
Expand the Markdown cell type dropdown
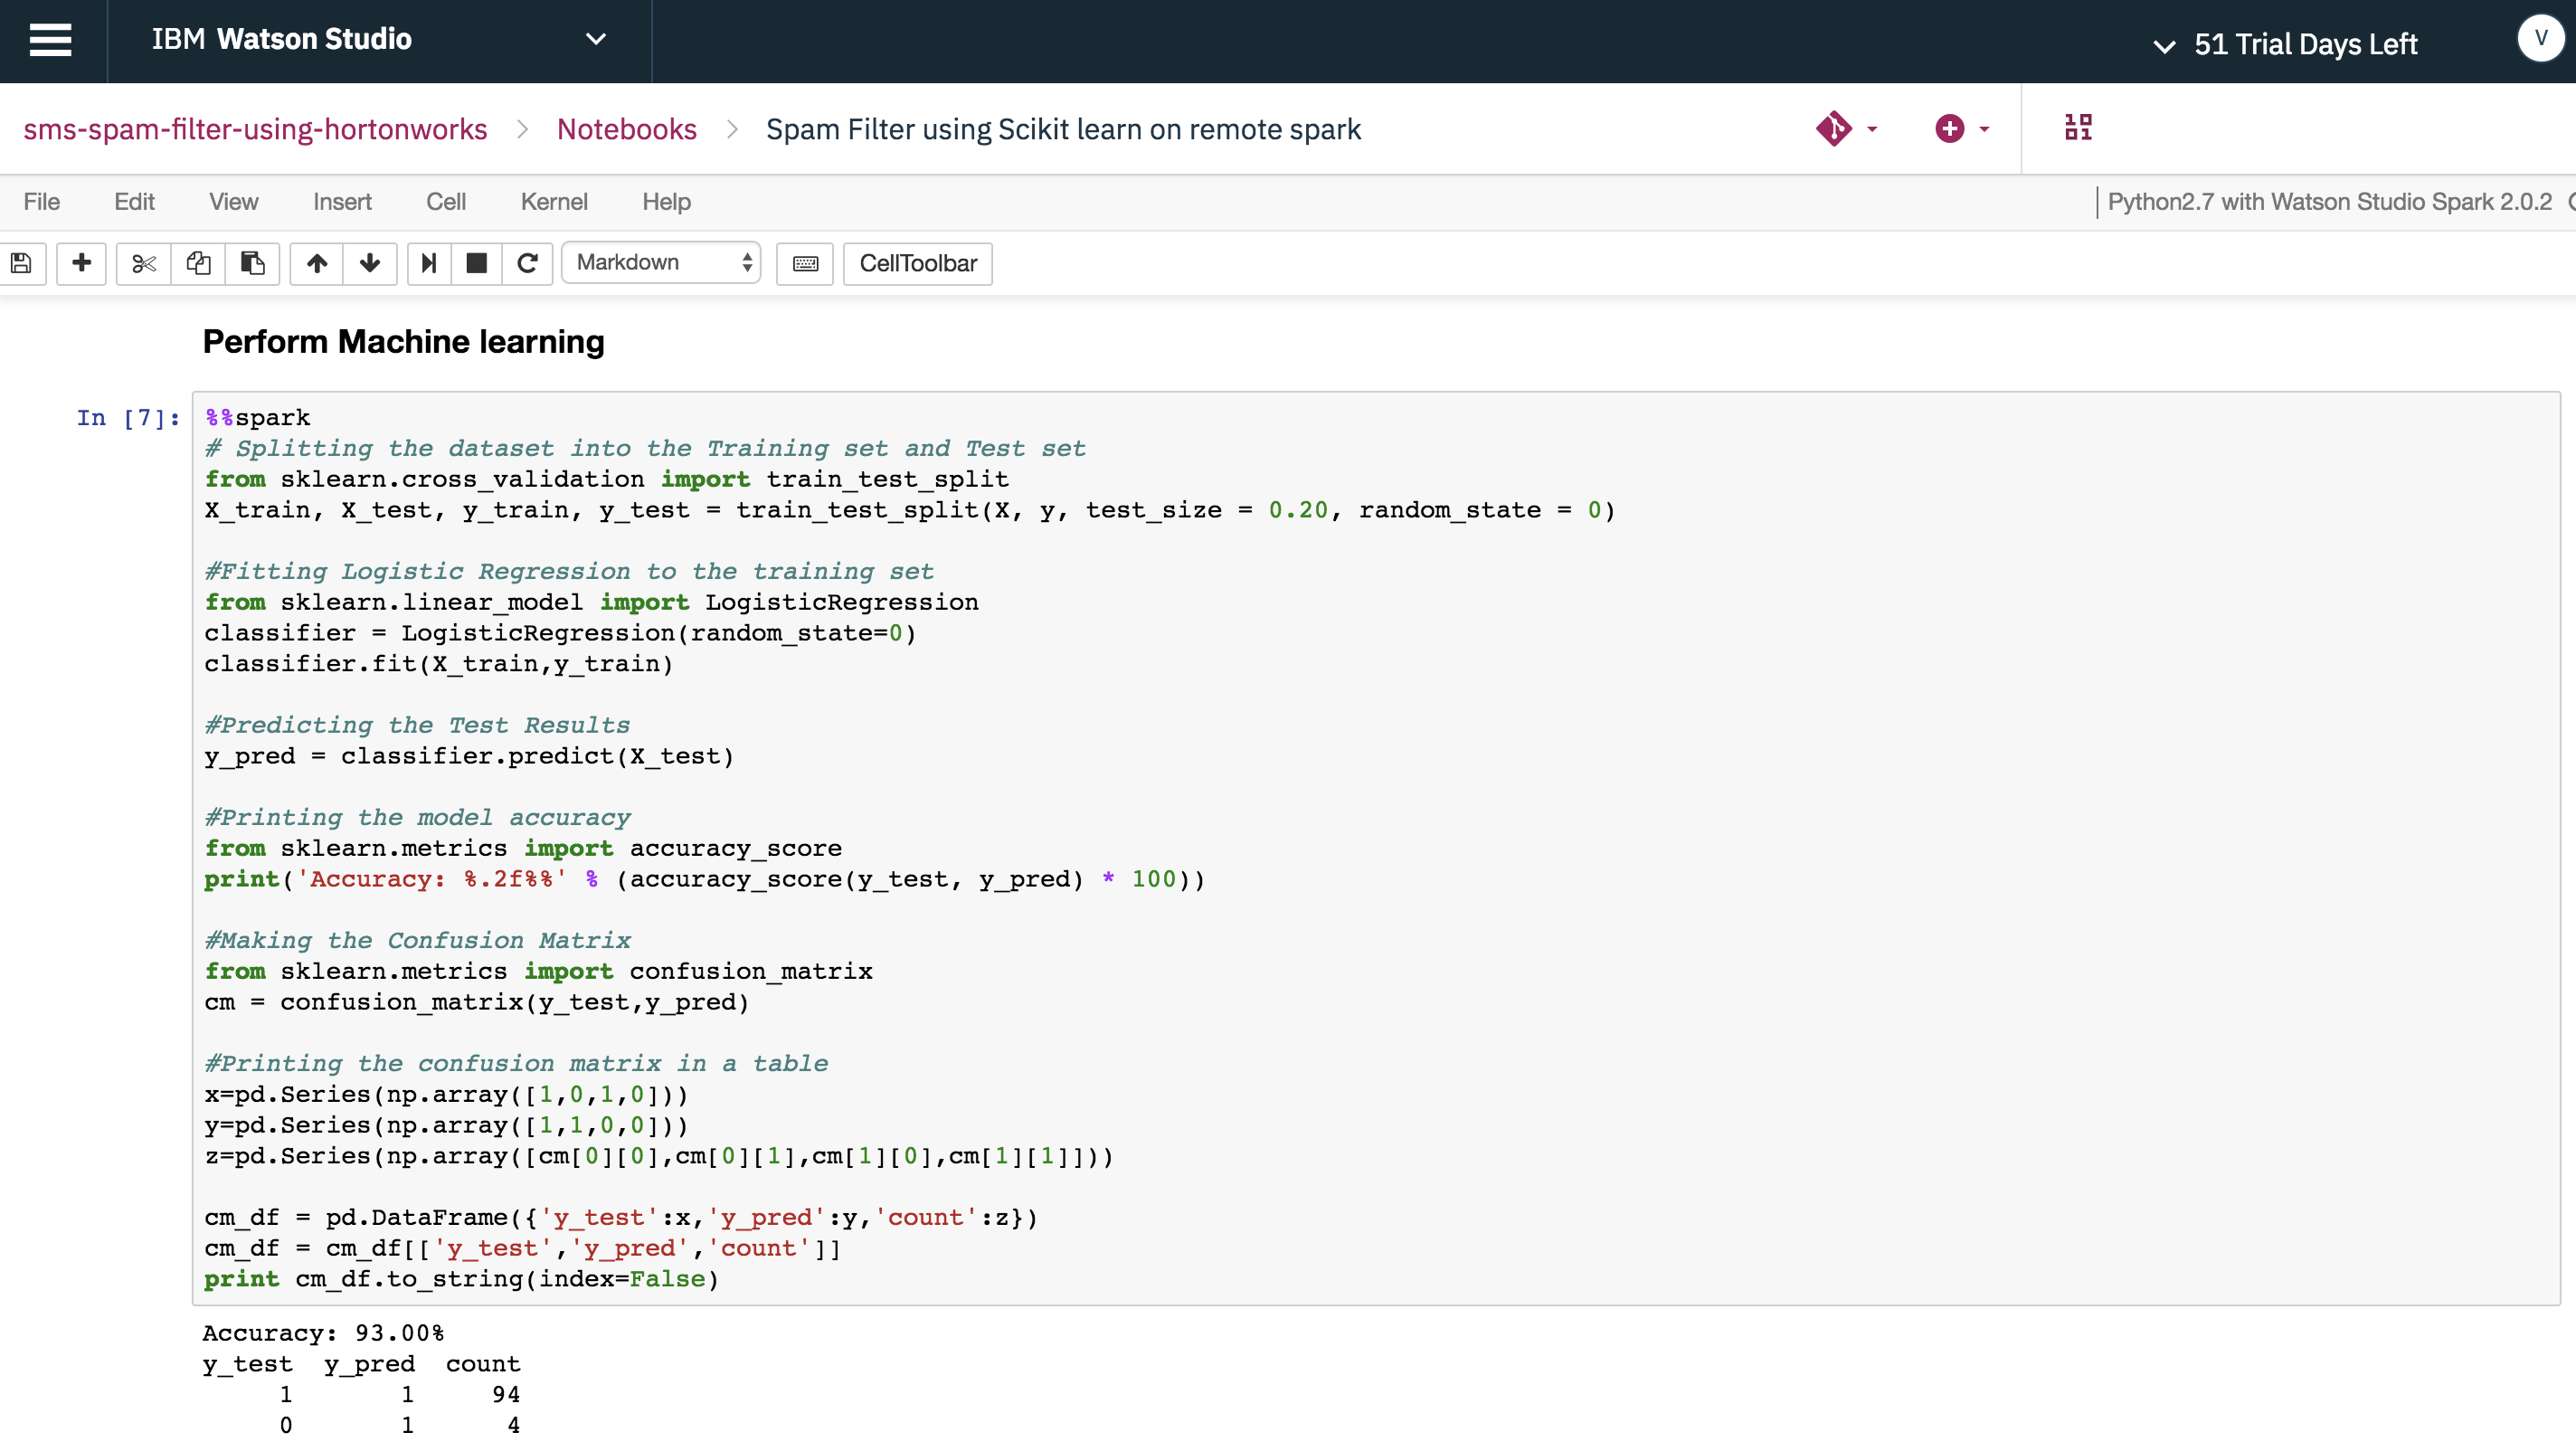point(661,263)
